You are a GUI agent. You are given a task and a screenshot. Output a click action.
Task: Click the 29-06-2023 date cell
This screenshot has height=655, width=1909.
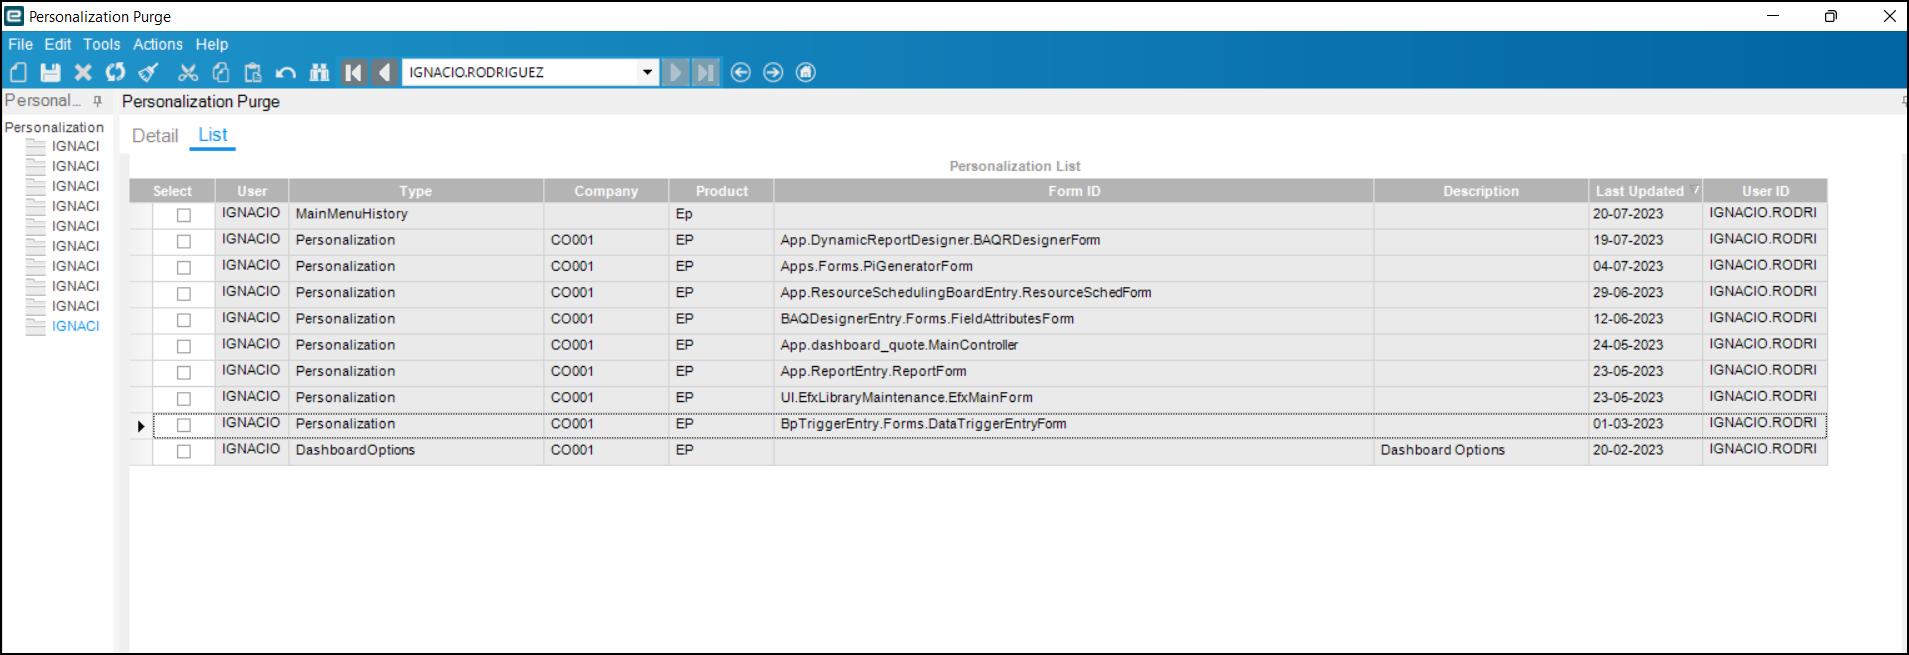coord(1645,292)
